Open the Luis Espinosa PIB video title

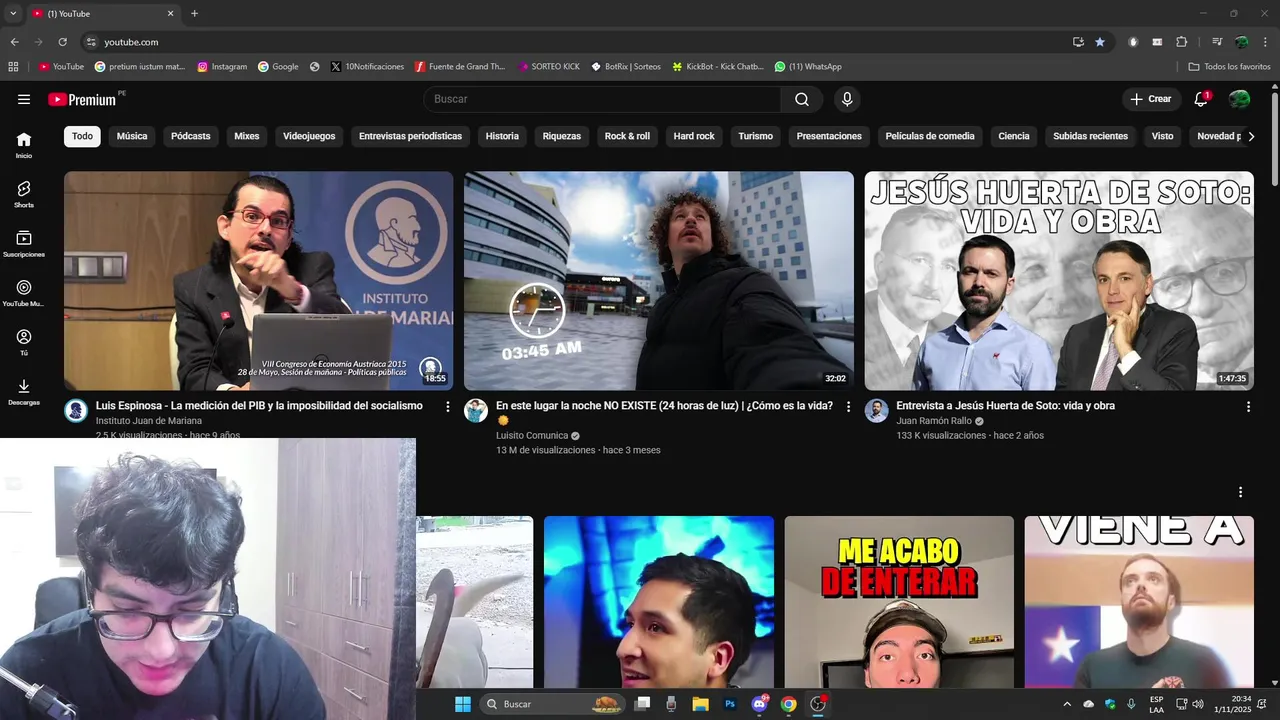point(259,406)
